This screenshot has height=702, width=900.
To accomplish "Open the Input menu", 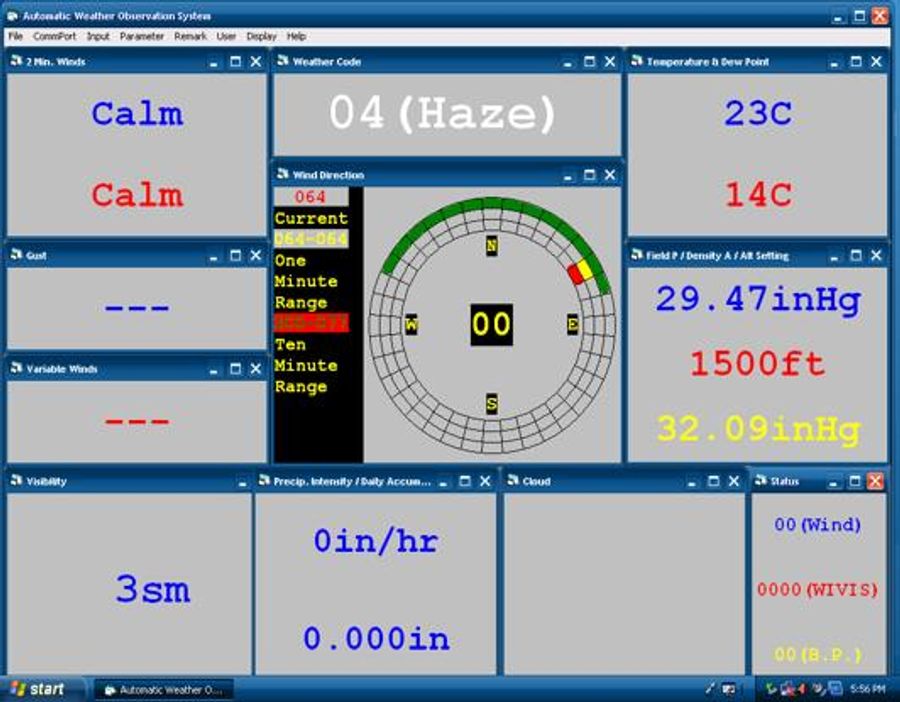I will (x=98, y=36).
